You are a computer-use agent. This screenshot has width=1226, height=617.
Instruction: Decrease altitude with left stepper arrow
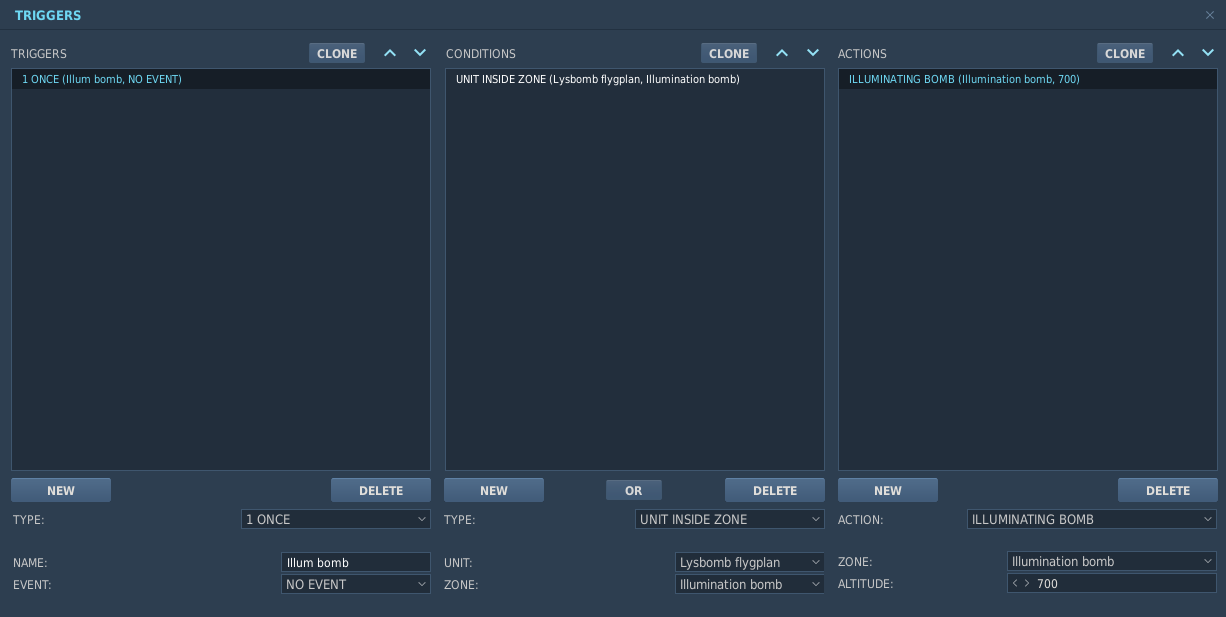pyautogui.click(x=1015, y=583)
